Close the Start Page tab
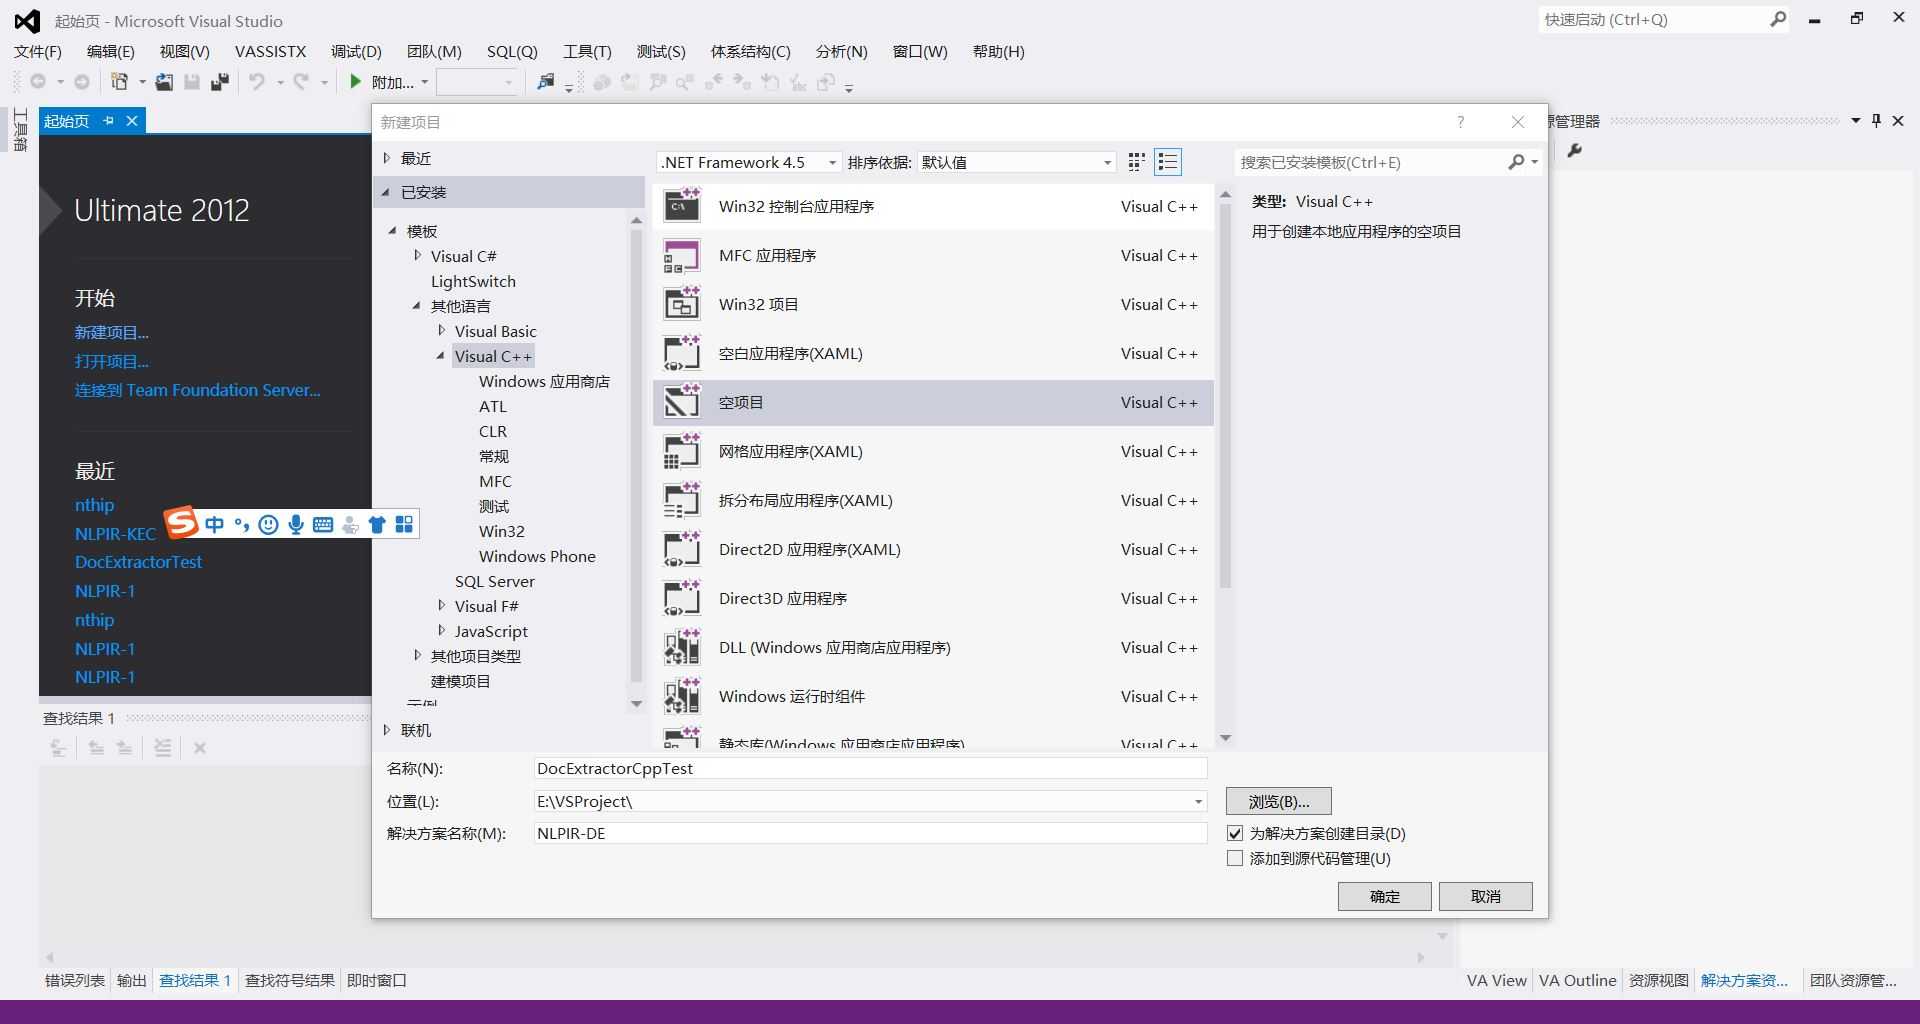The height and width of the screenshot is (1024, 1920). pos(131,121)
